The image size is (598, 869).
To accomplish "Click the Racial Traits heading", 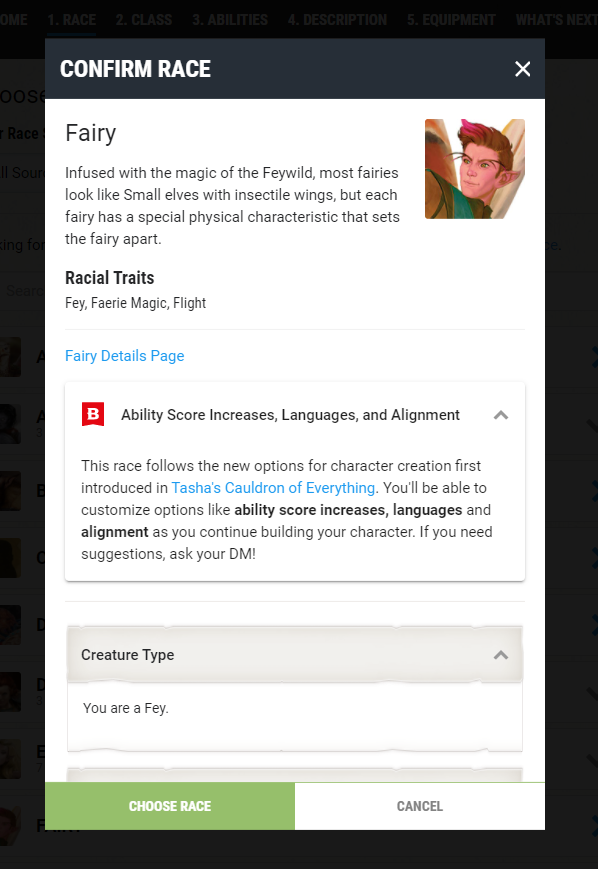I will pyautogui.click(x=110, y=278).
